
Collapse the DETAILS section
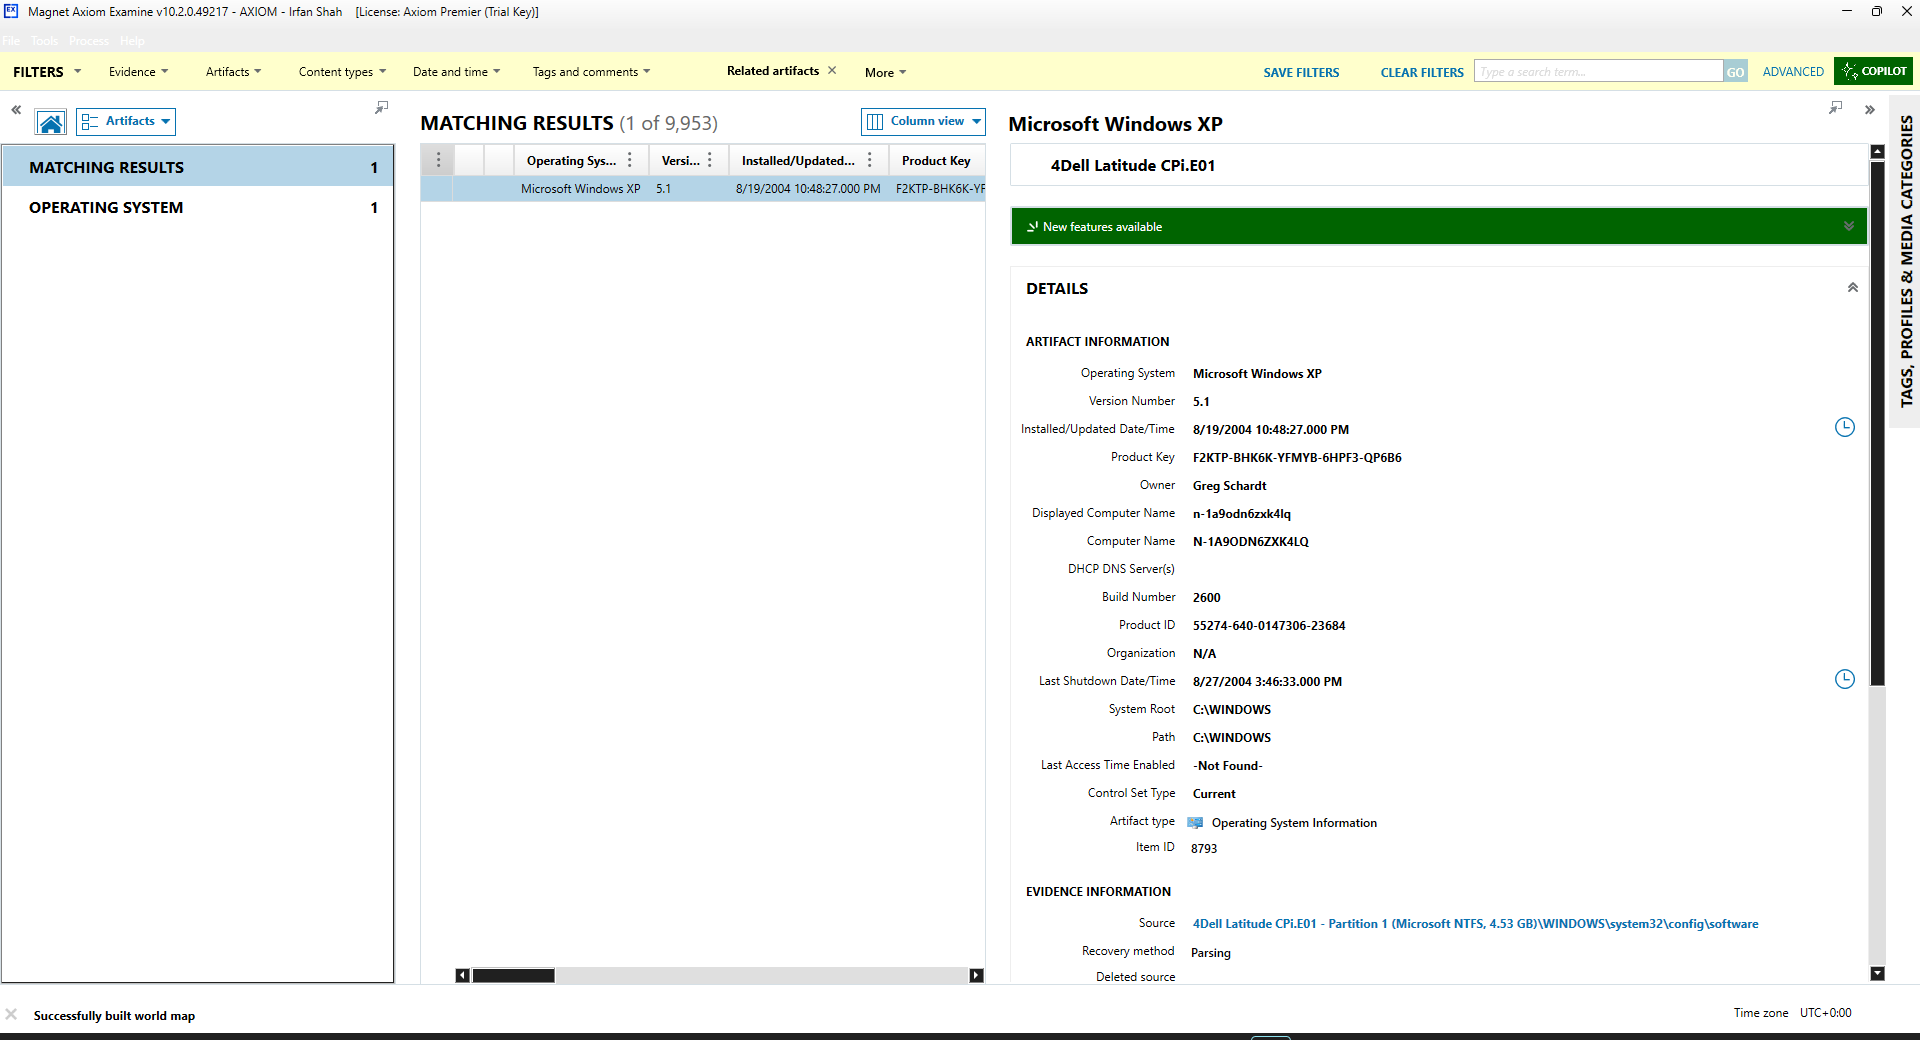1852,288
